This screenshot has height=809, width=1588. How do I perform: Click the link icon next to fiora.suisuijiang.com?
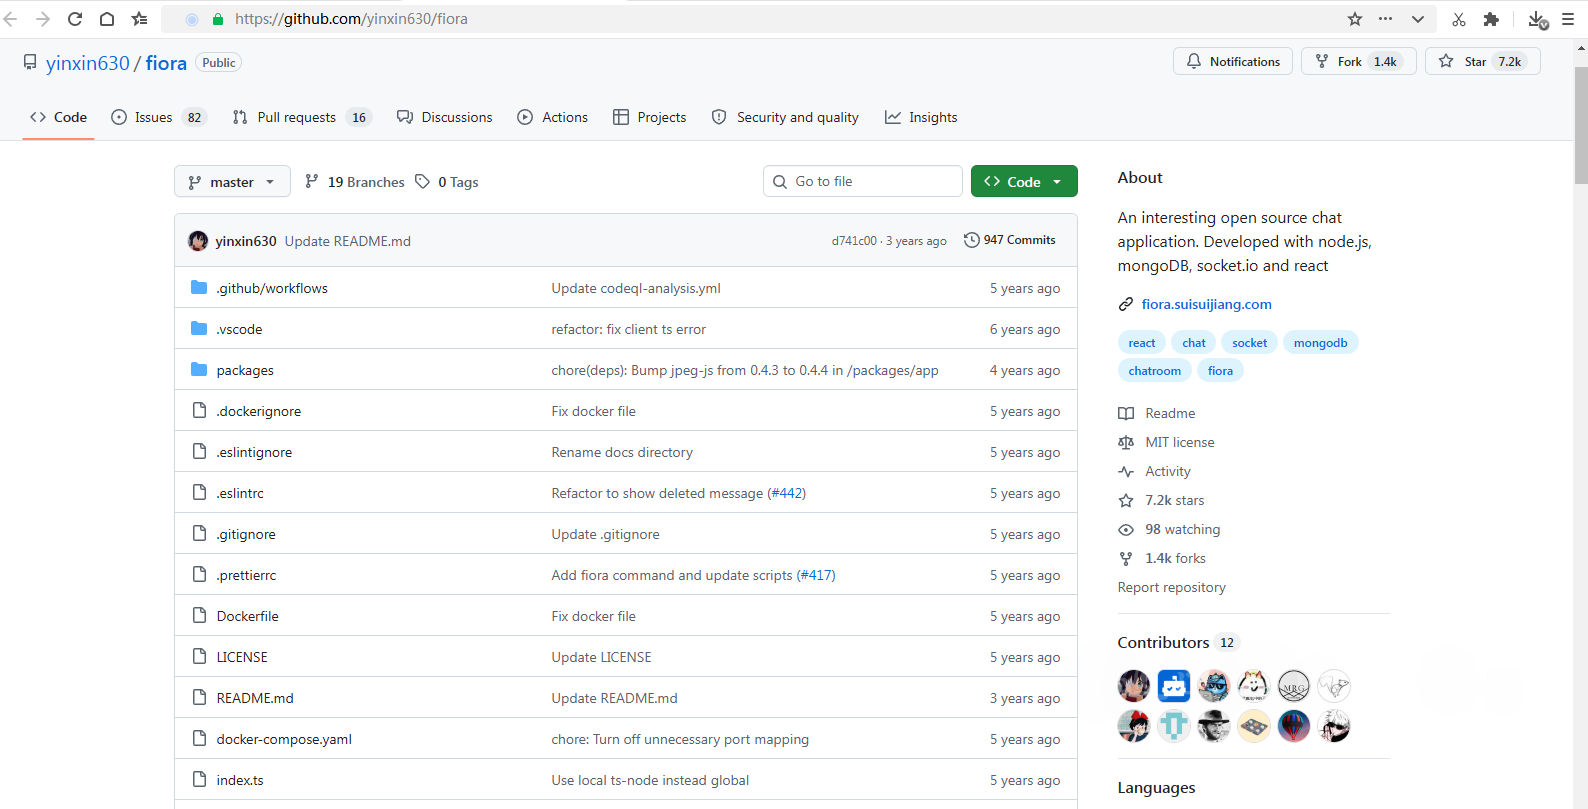click(1126, 304)
